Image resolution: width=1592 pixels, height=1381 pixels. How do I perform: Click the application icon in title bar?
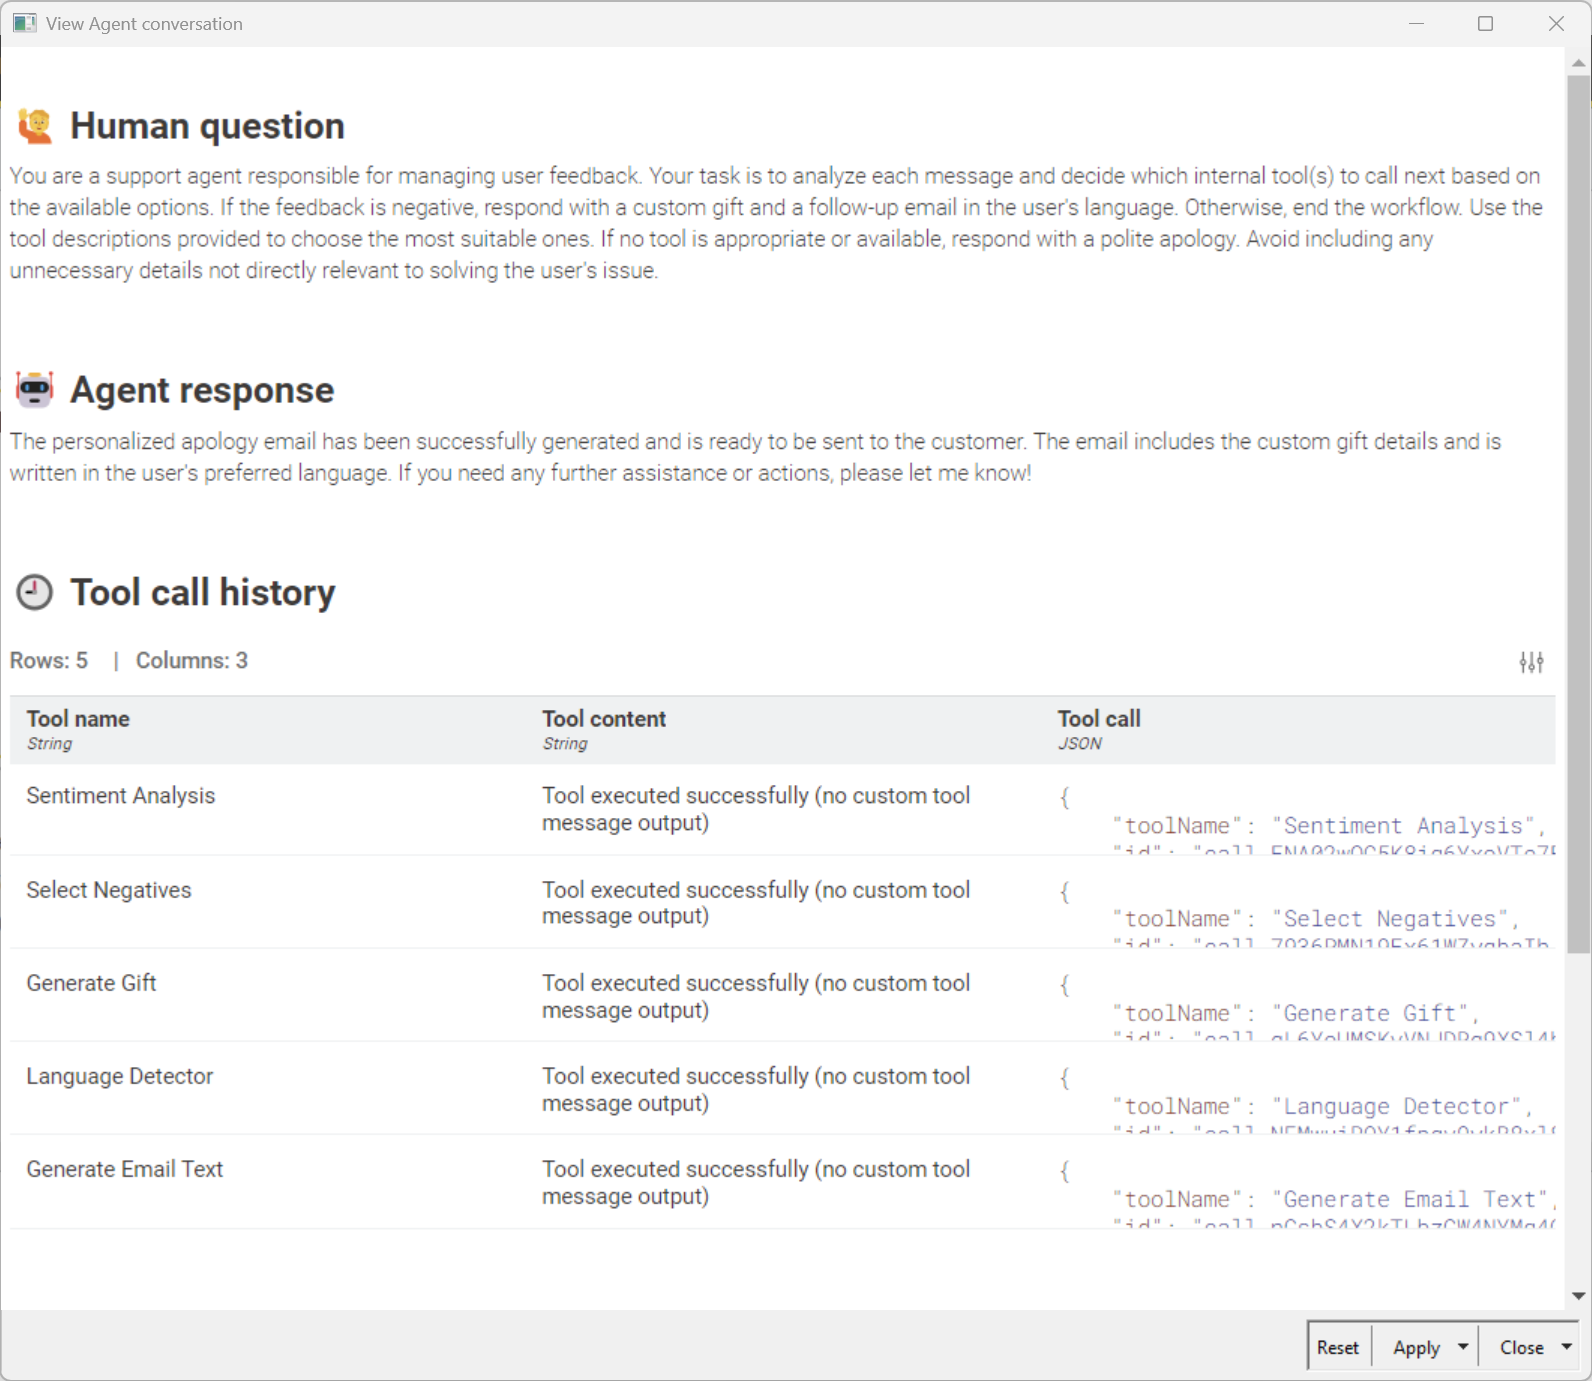[24, 23]
